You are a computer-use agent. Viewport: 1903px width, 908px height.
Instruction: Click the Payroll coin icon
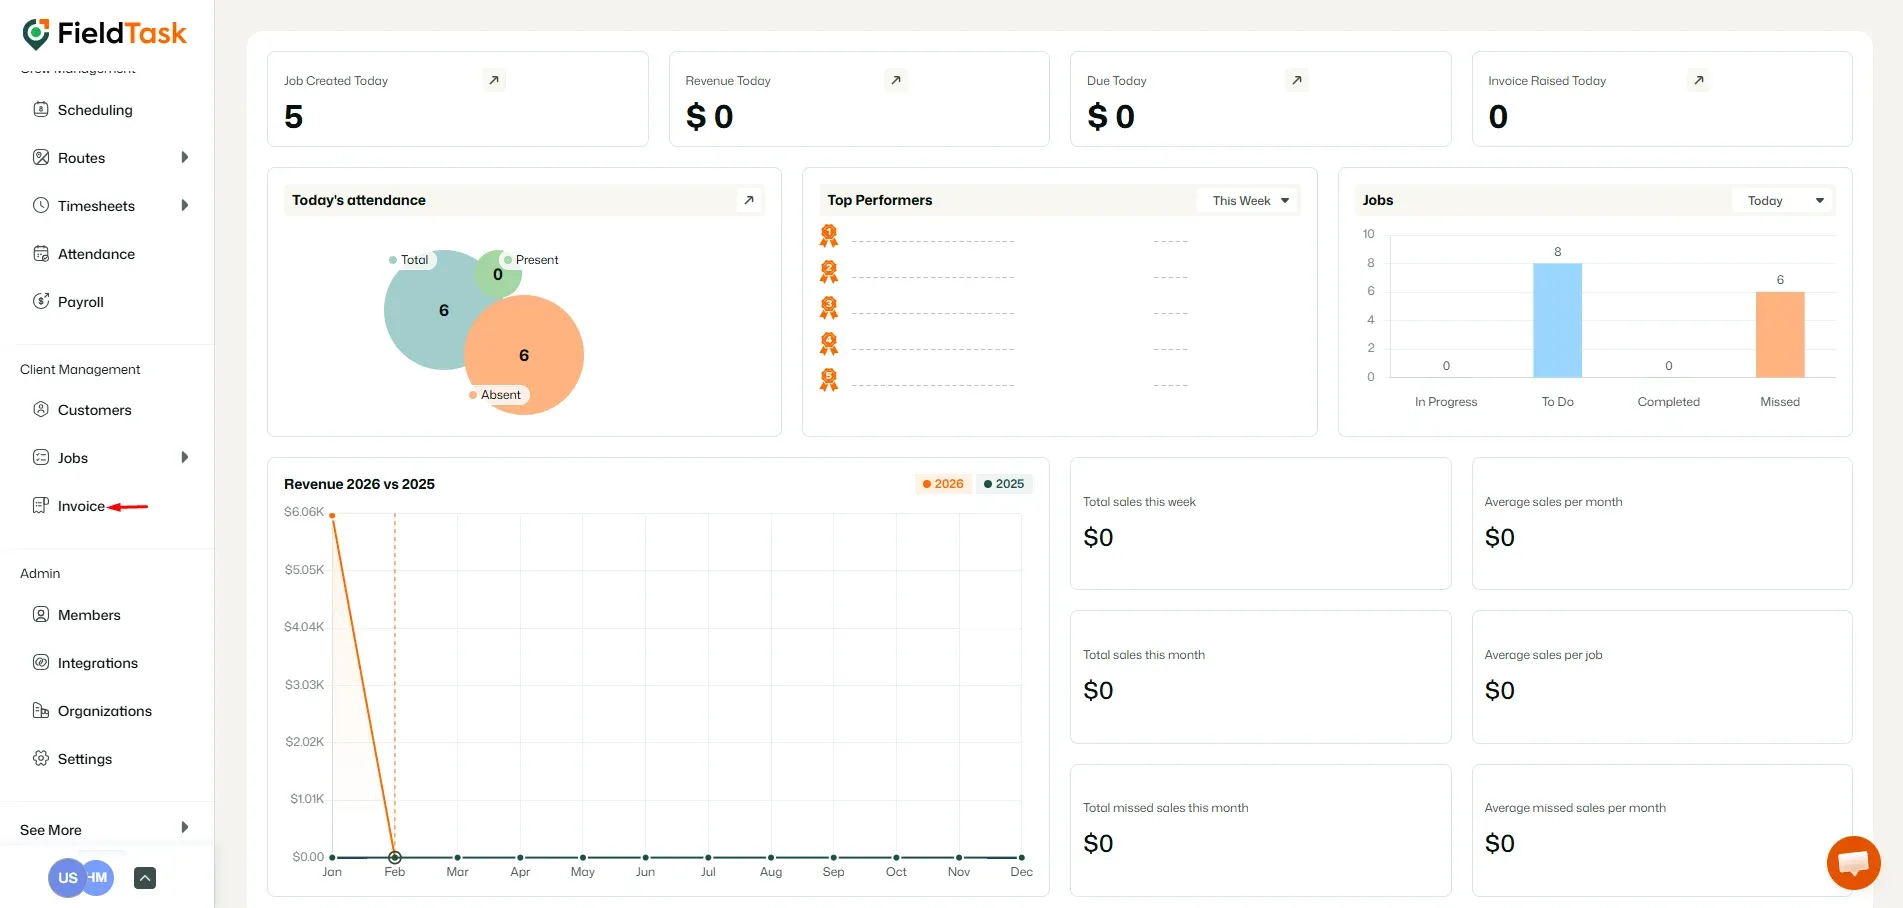[x=40, y=301]
